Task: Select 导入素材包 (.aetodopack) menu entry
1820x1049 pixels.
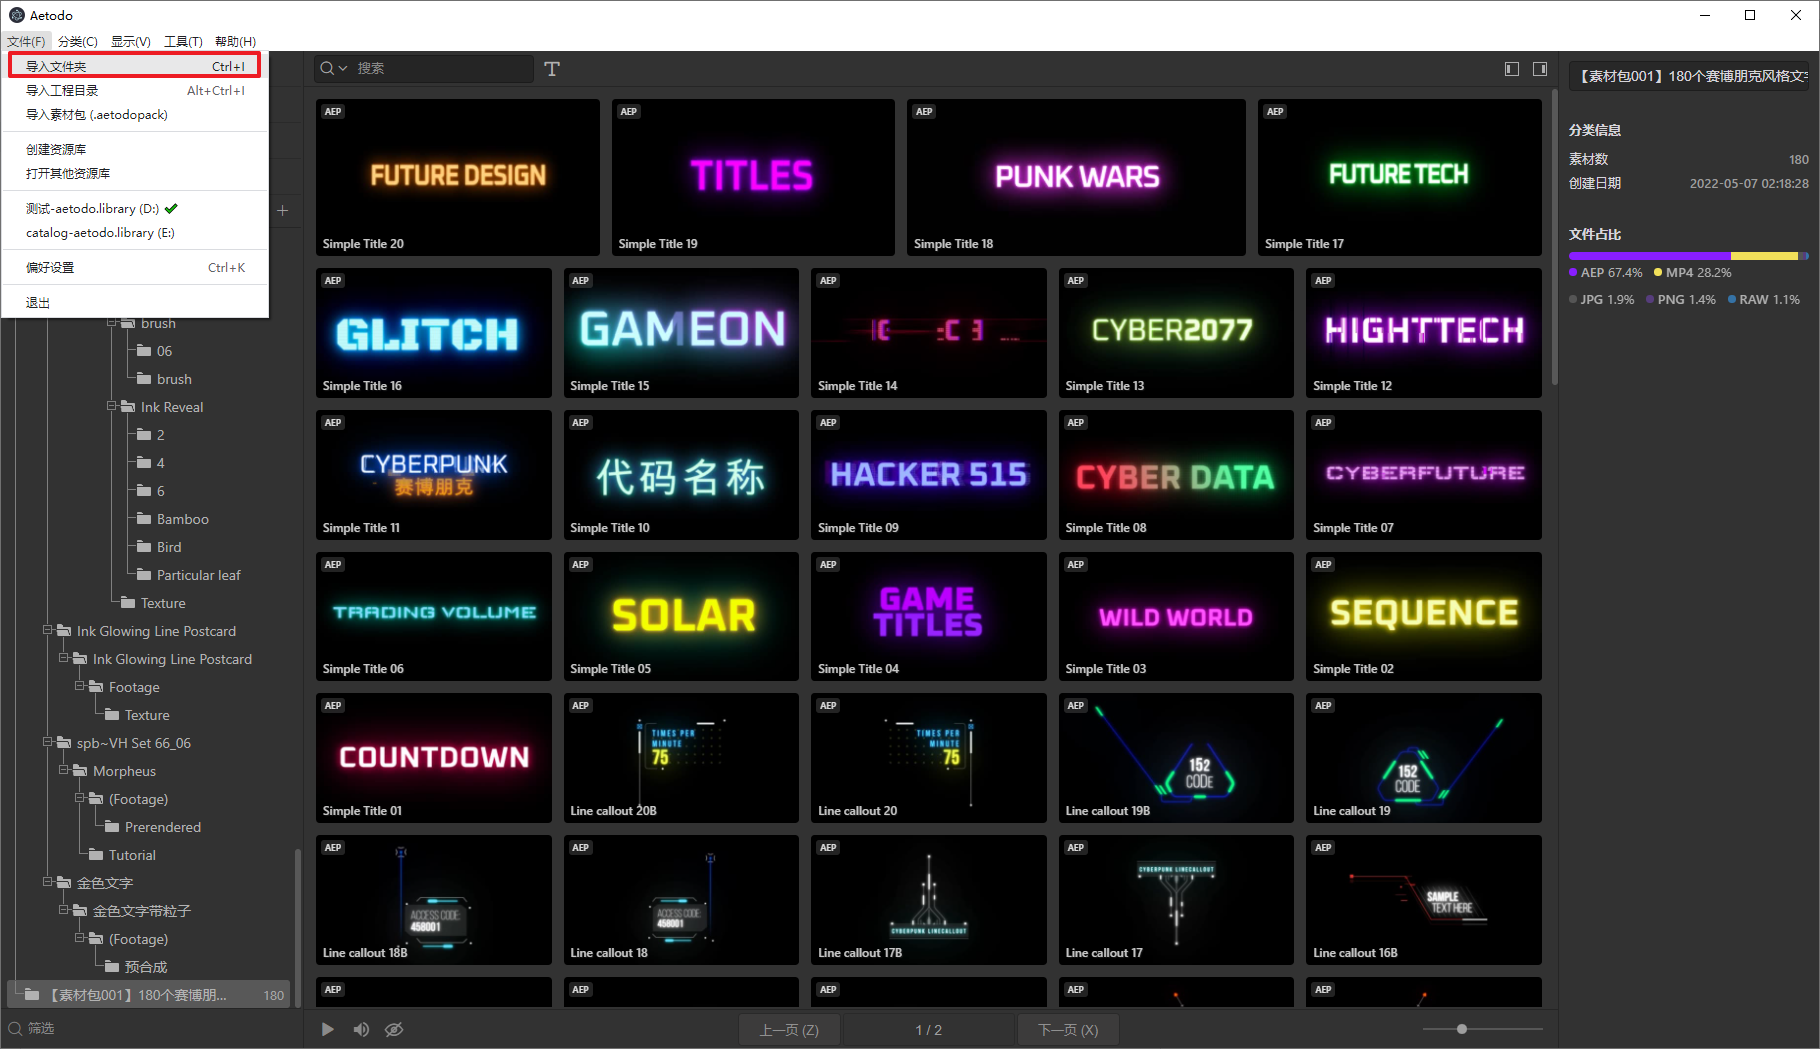Action: 135,114
